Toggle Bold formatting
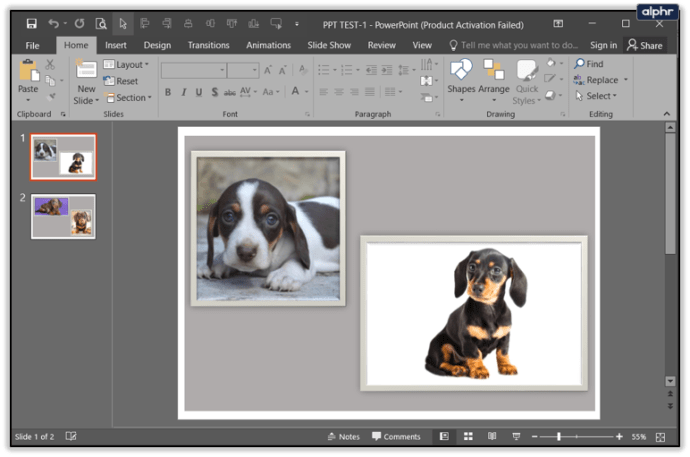The height and width of the screenshot is (457, 690). (168, 93)
